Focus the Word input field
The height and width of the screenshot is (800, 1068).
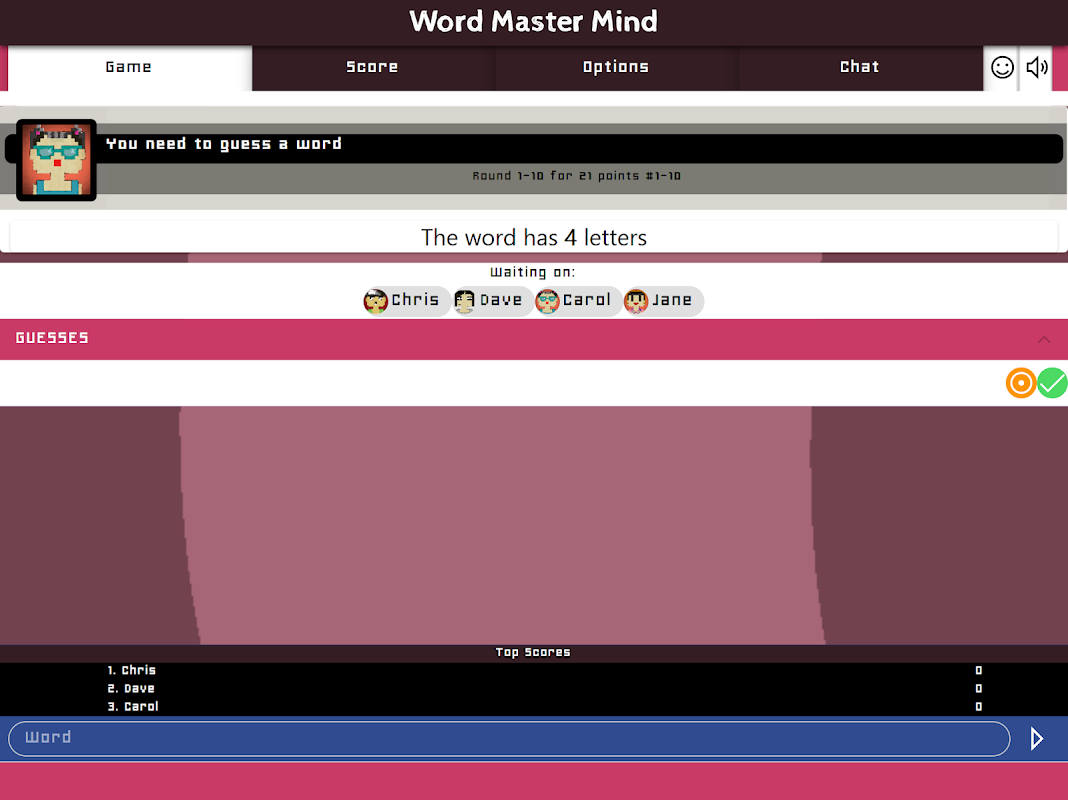point(509,739)
